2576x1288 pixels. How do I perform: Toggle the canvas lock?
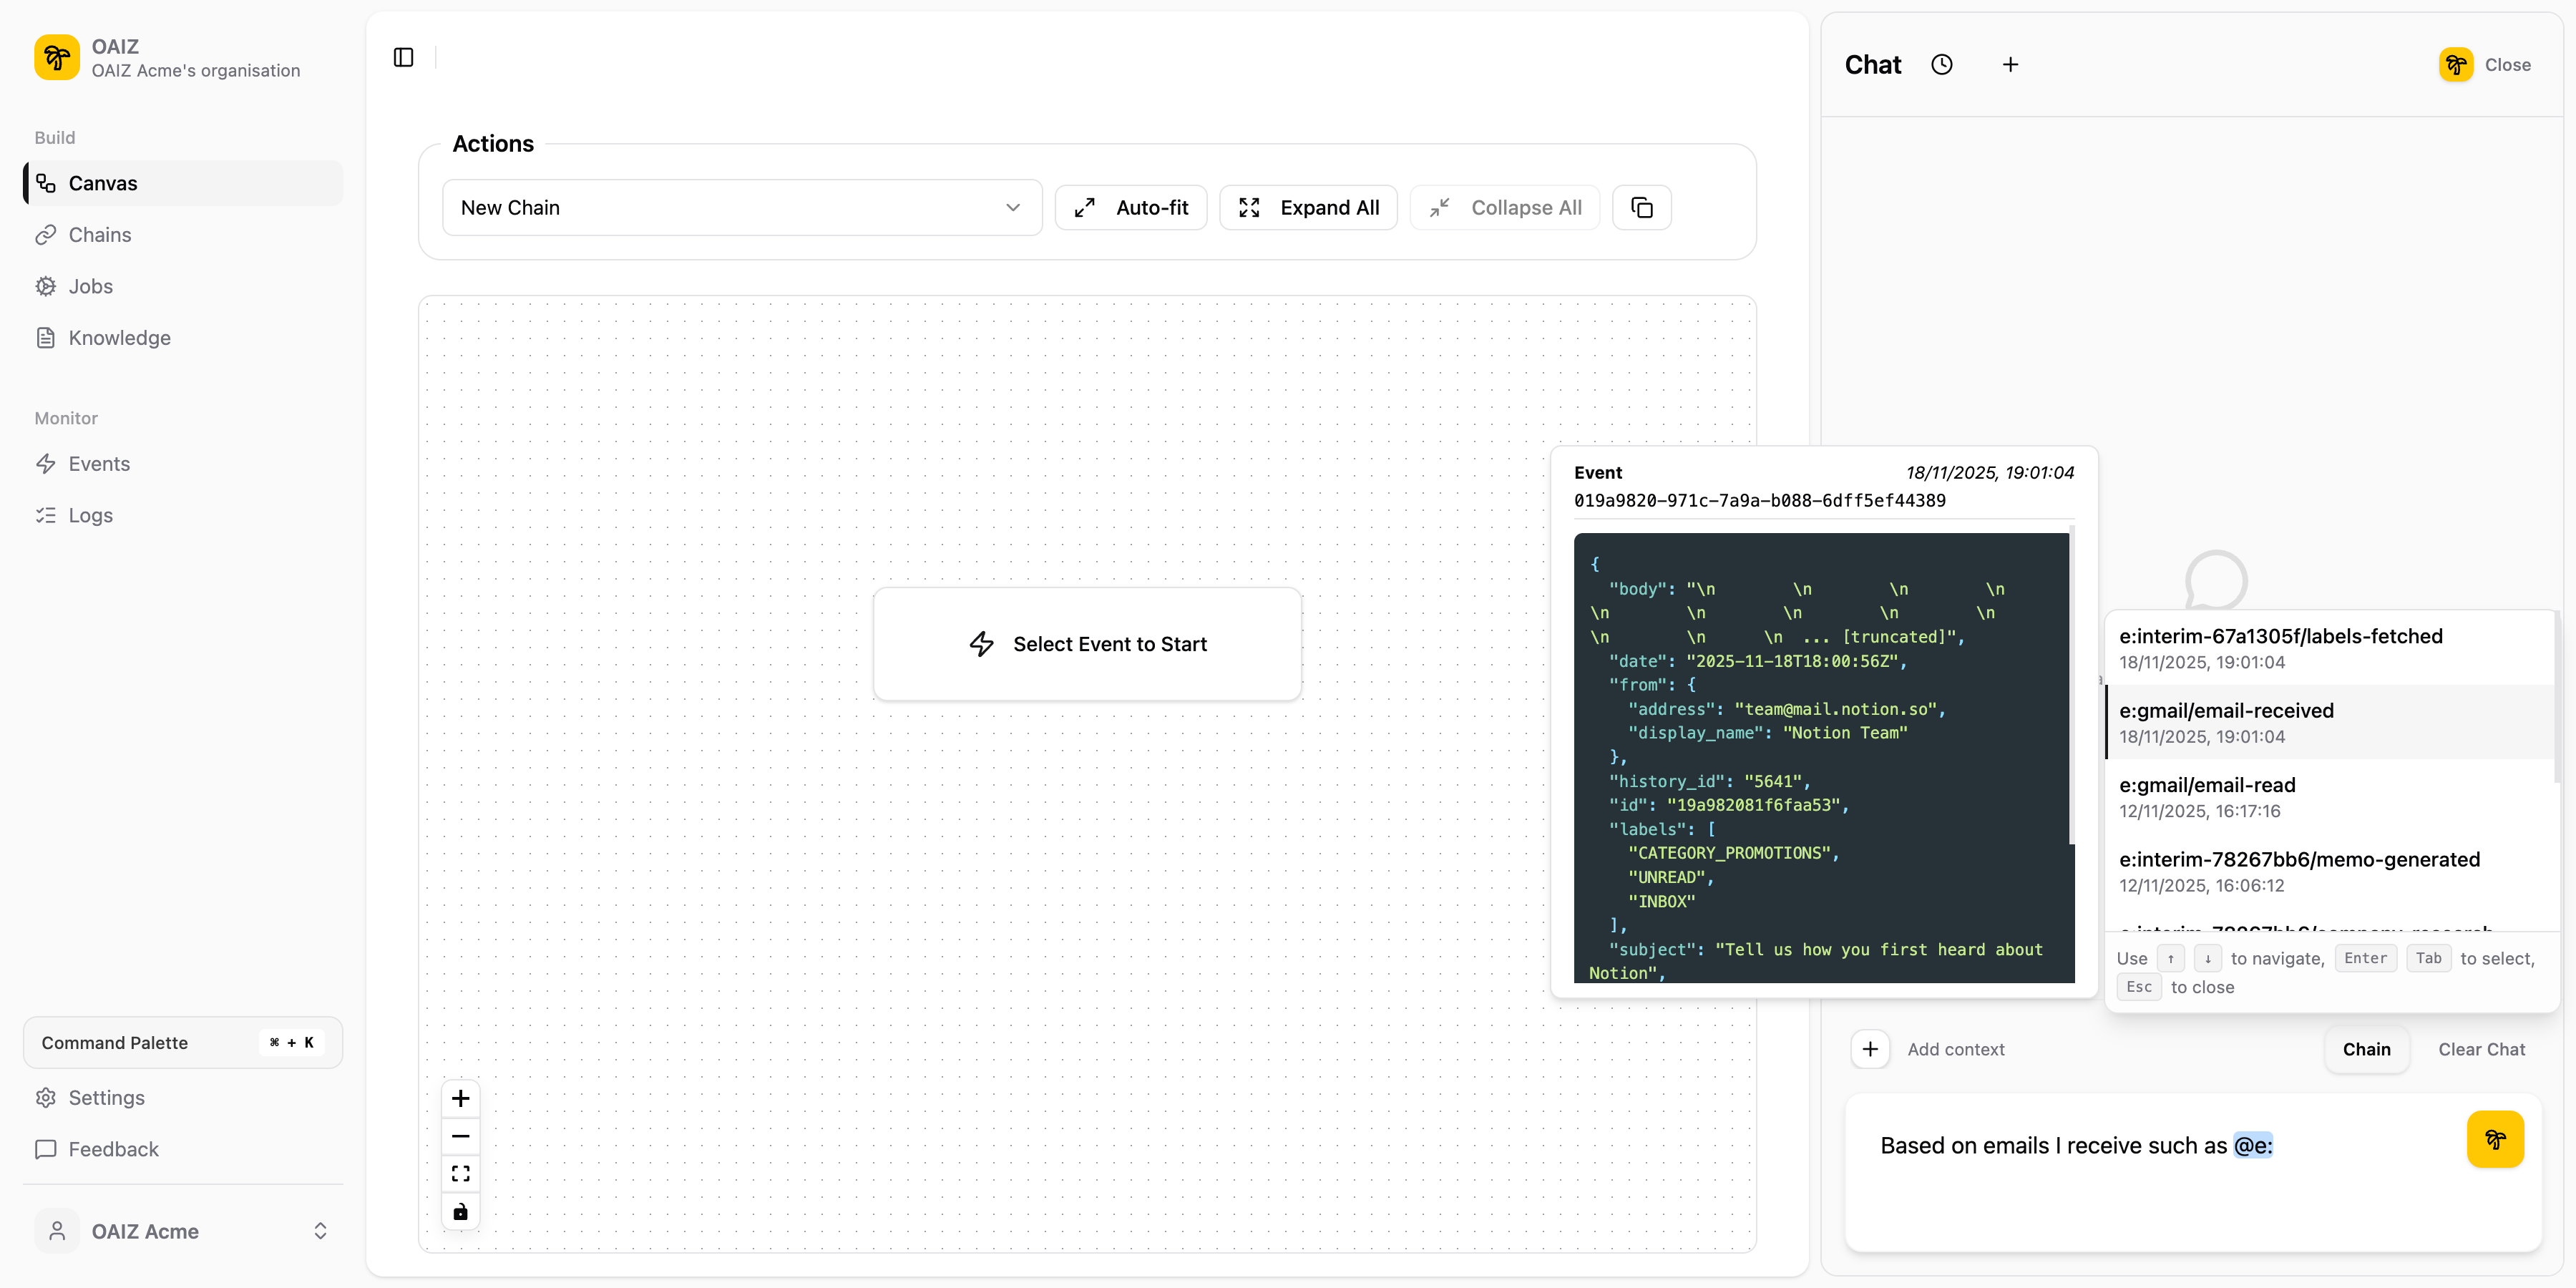click(x=460, y=1211)
